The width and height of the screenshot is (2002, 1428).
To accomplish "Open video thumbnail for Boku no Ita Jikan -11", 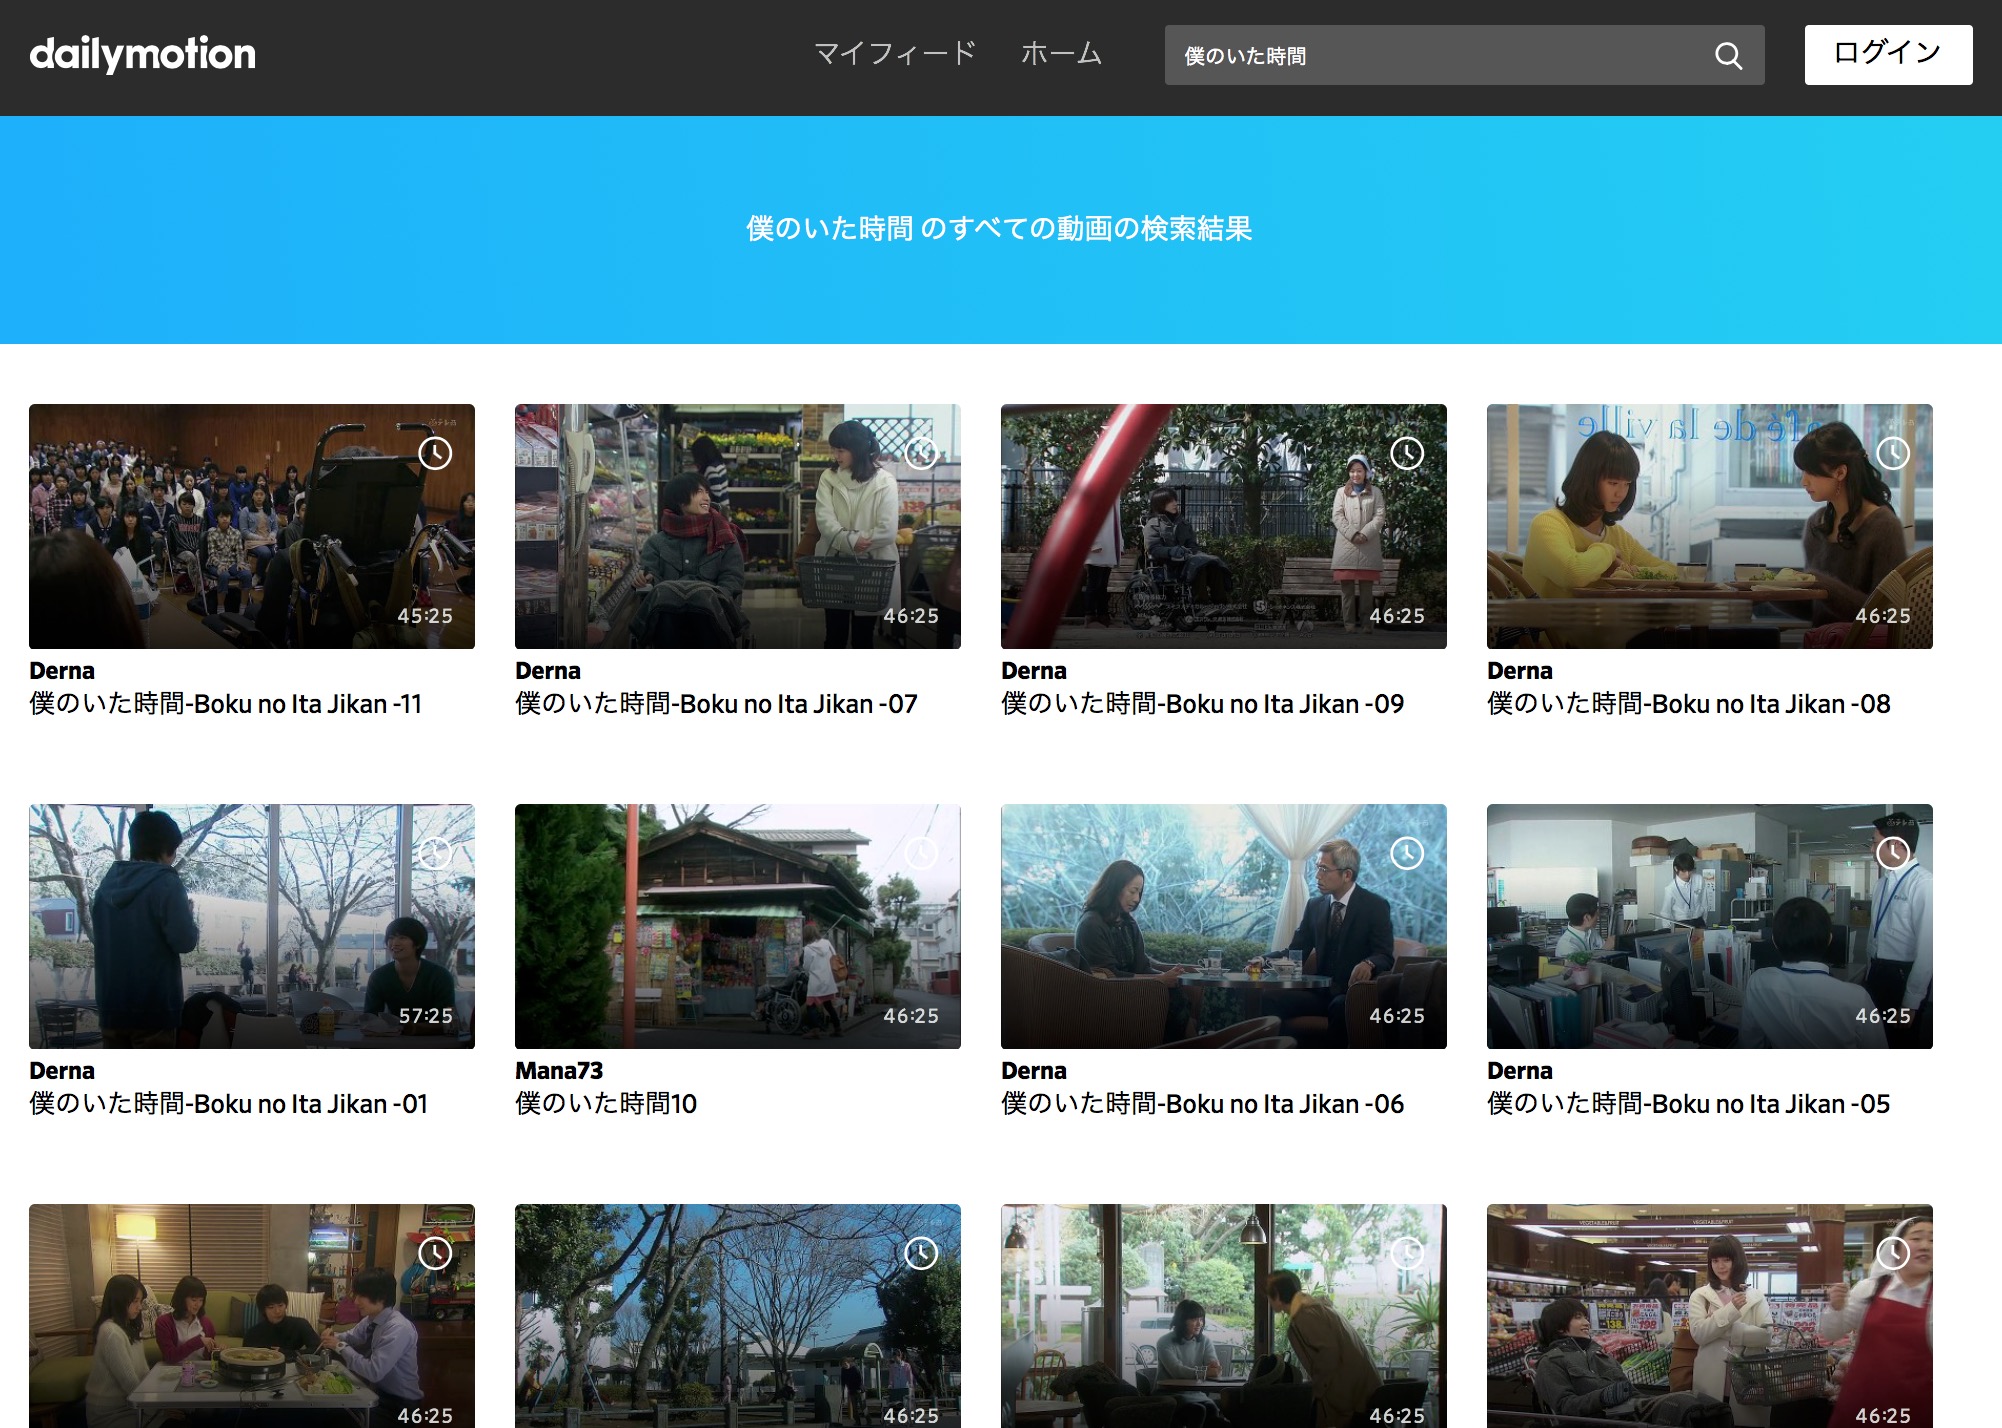I will coord(252,527).
